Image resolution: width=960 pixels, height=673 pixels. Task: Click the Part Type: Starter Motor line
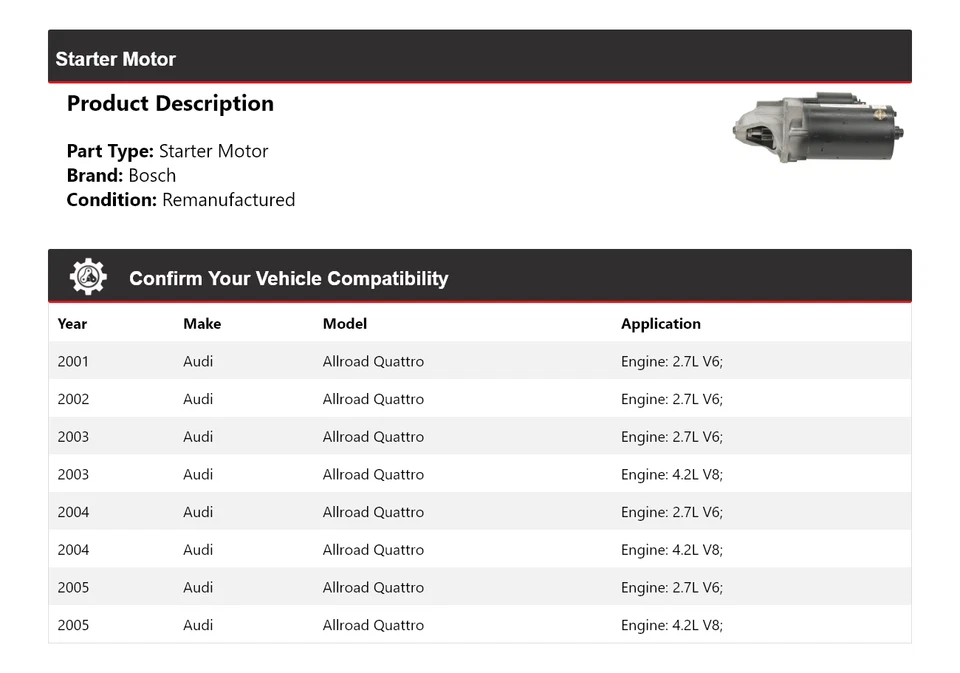coord(167,152)
